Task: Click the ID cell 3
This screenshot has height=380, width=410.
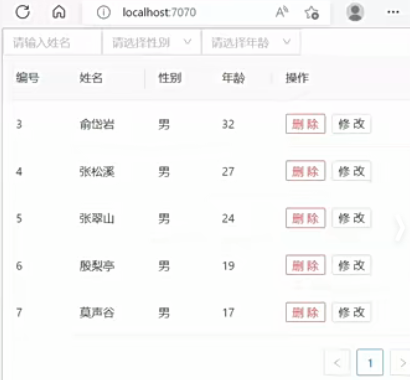Action: point(19,124)
